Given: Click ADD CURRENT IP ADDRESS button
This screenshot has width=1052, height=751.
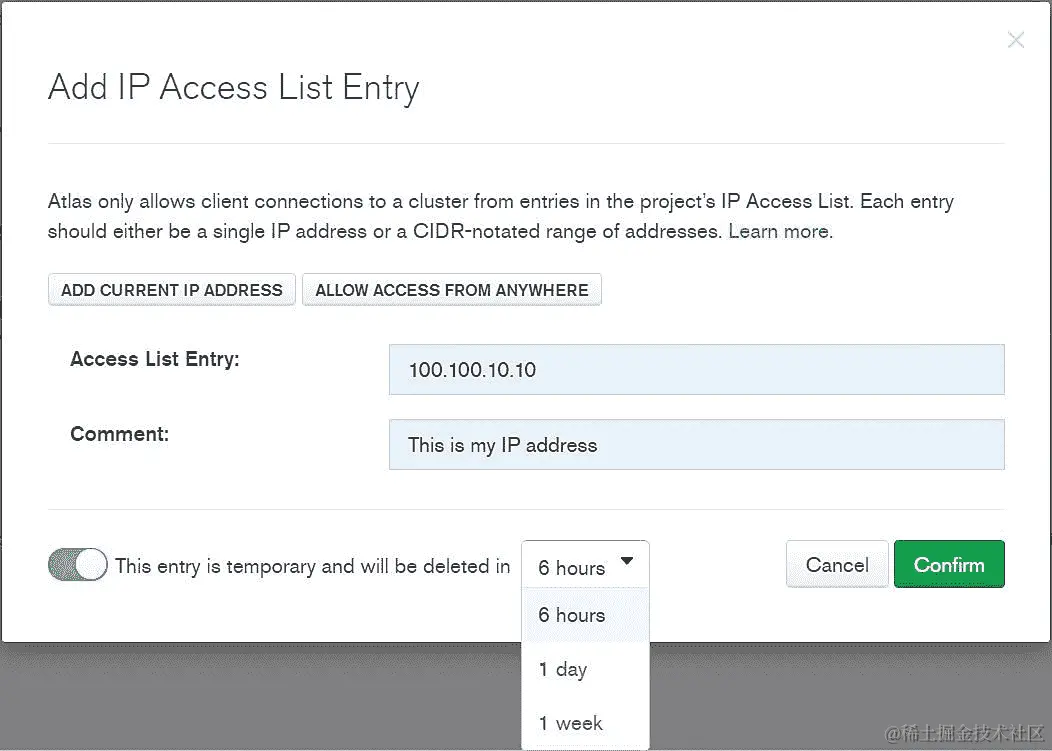Looking at the screenshot, I should [172, 290].
